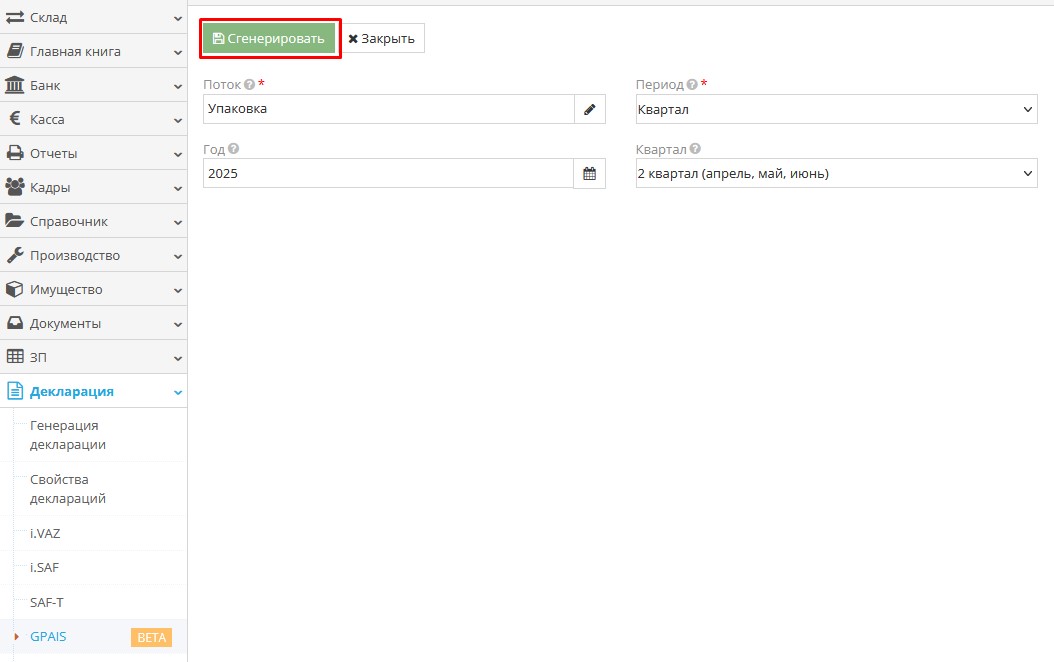Open the Квартал dropdown selector
1054x662 pixels.
pyautogui.click(x=836, y=174)
